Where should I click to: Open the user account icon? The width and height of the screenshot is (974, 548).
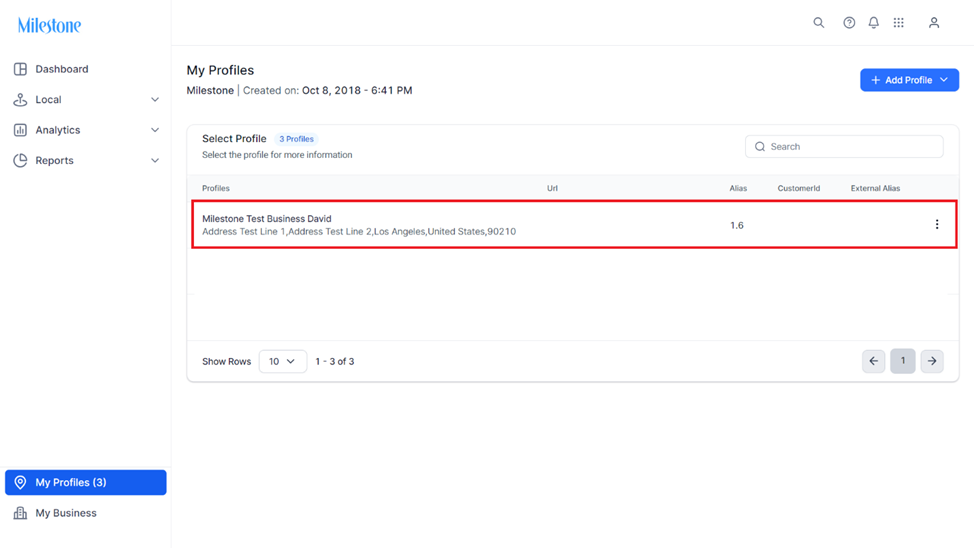[934, 23]
